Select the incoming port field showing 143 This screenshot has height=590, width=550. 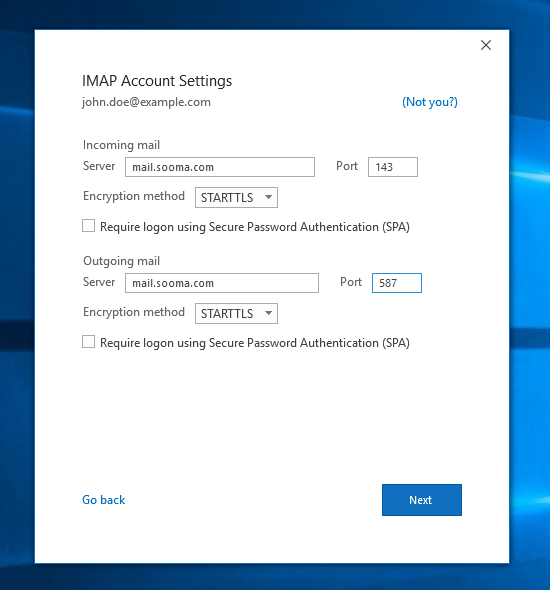(x=393, y=167)
